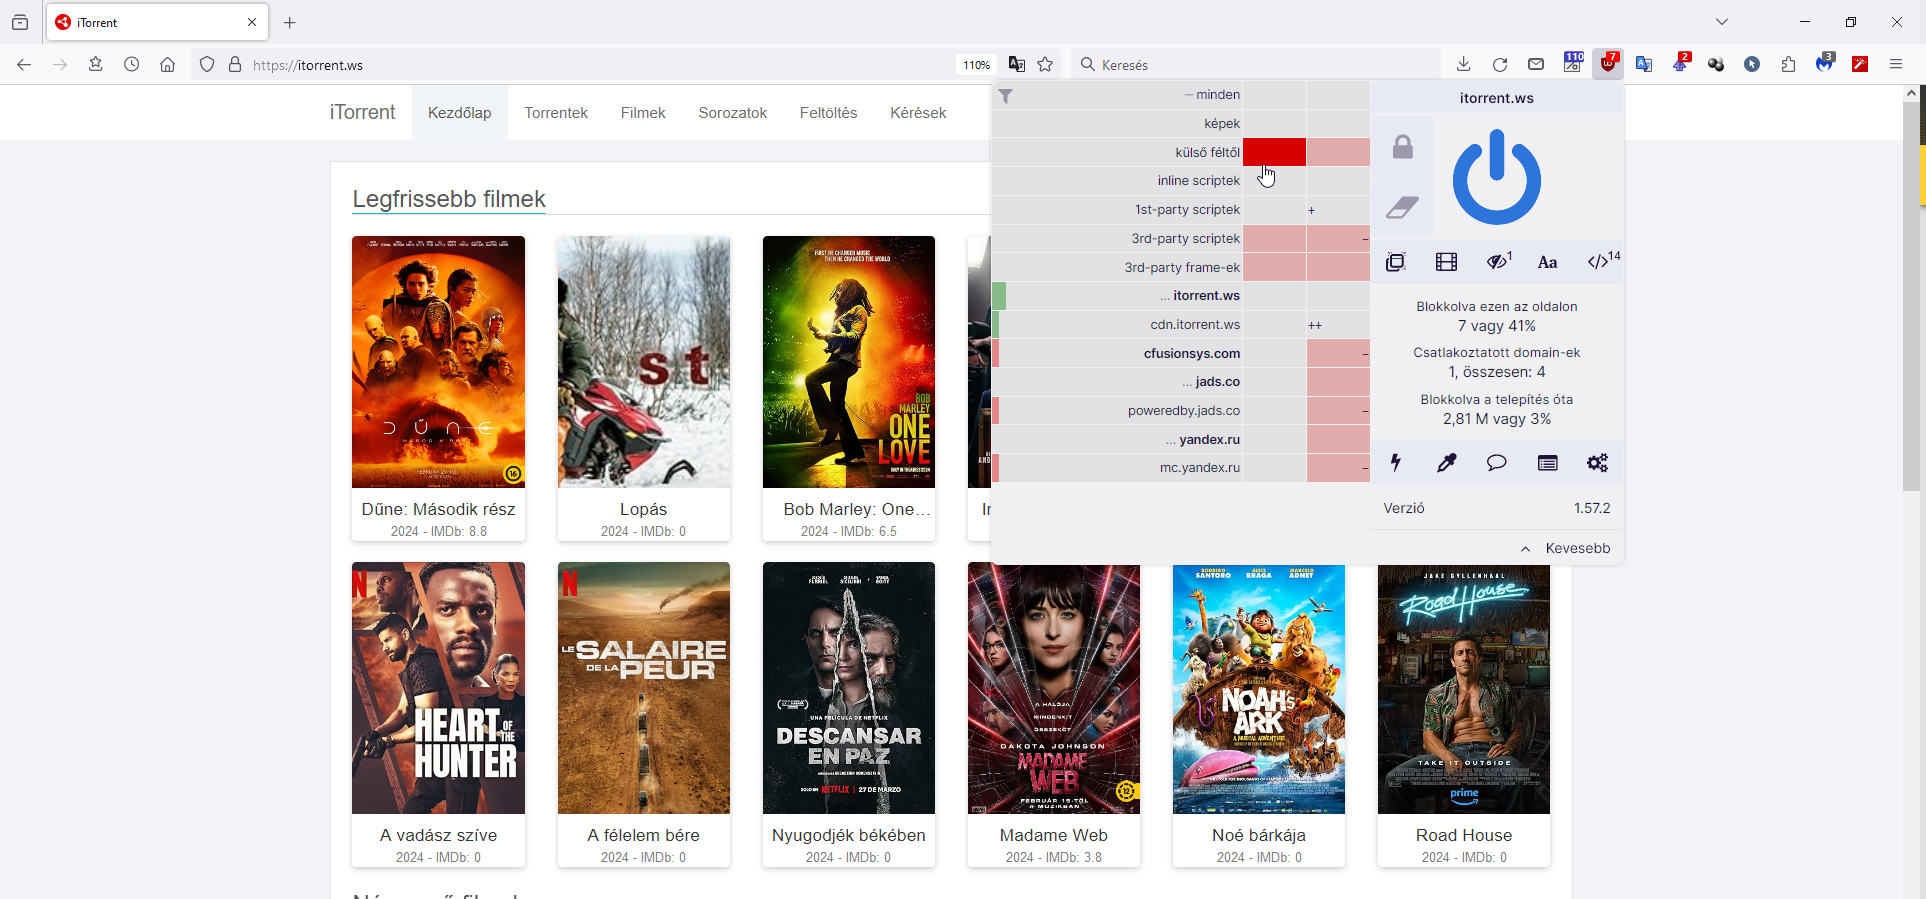Click the local rule cell of the külső féltől row

(1338, 152)
